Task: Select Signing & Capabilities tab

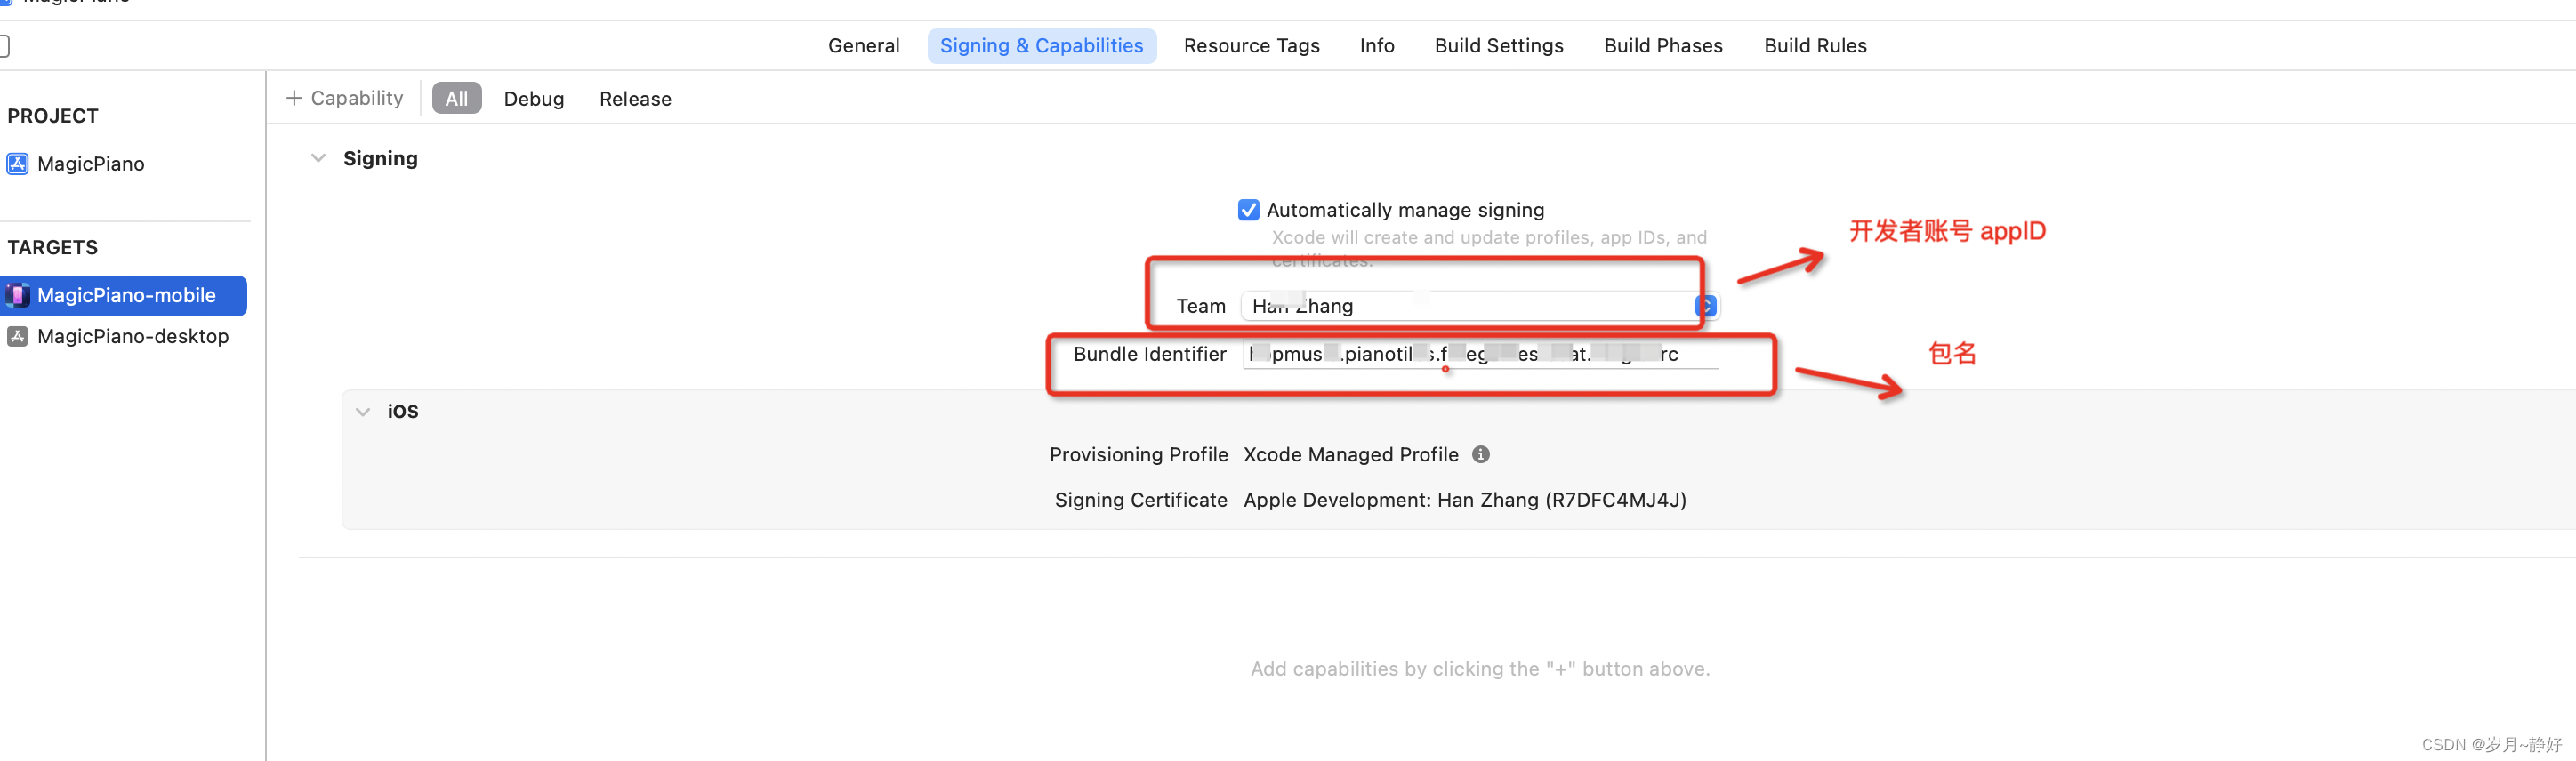Action: [x=1041, y=46]
